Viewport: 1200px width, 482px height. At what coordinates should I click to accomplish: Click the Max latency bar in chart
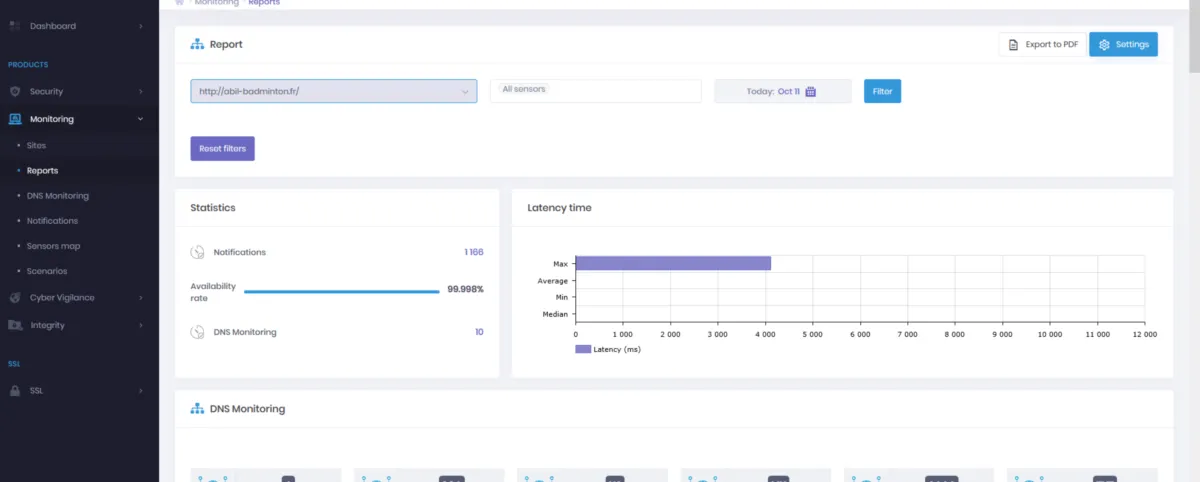point(674,263)
